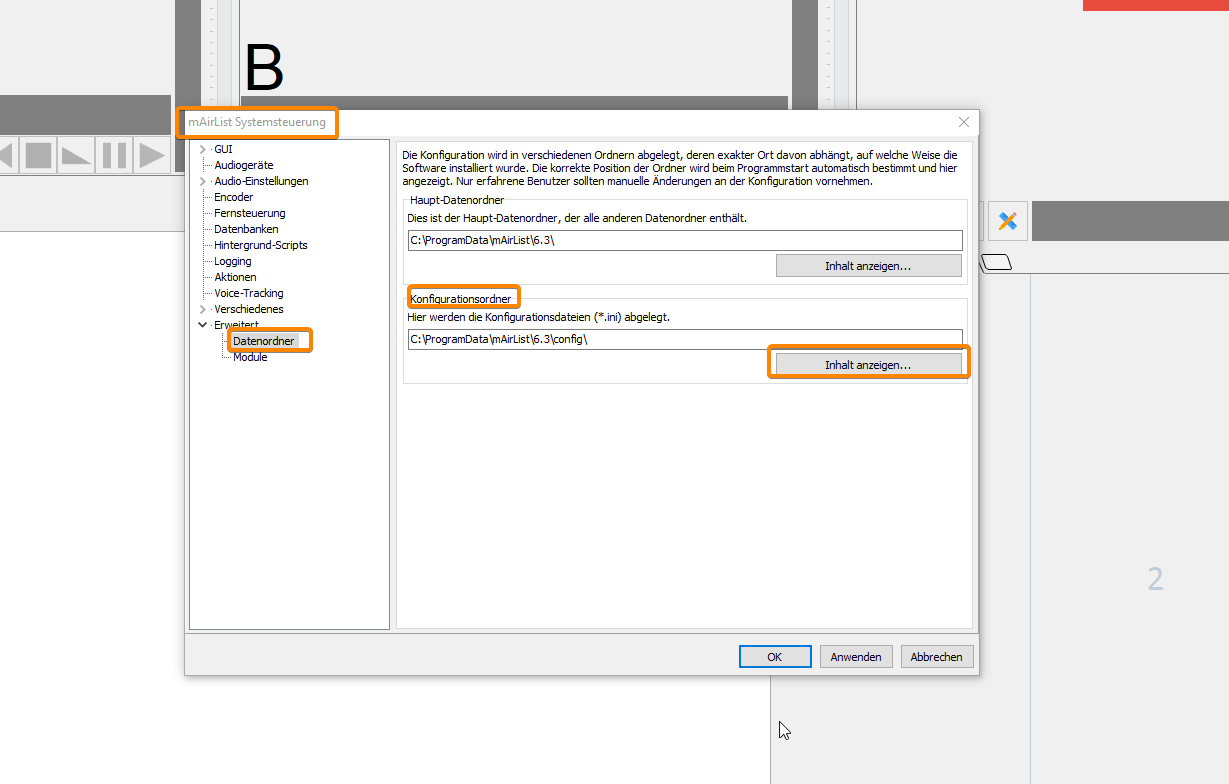Close the mAirList Systemsteuerung dialog

click(x=964, y=122)
